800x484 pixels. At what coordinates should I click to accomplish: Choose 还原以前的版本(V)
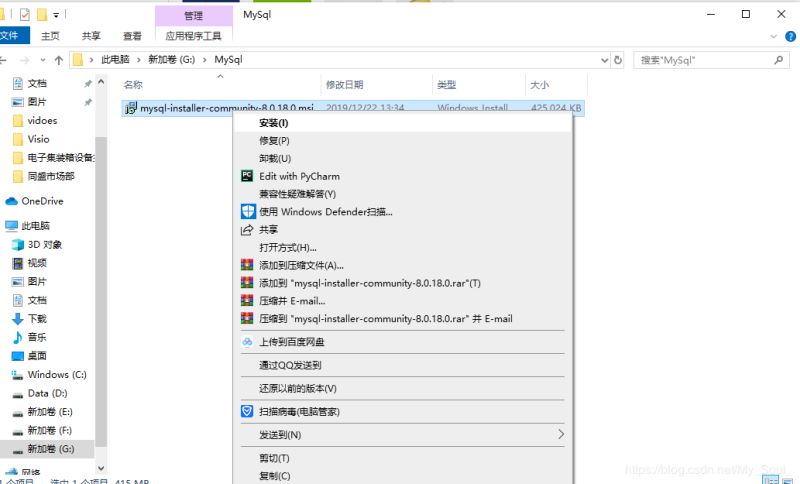403,389
